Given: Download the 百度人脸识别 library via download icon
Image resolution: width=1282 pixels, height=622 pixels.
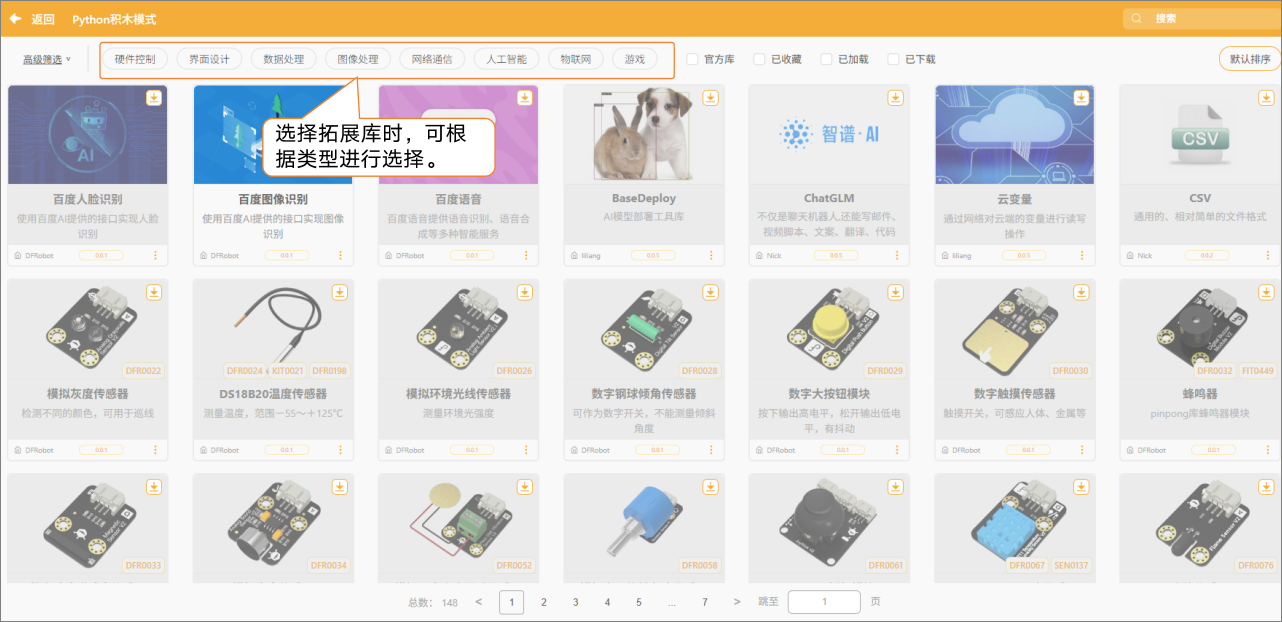Looking at the screenshot, I should click(x=154, y=97).
